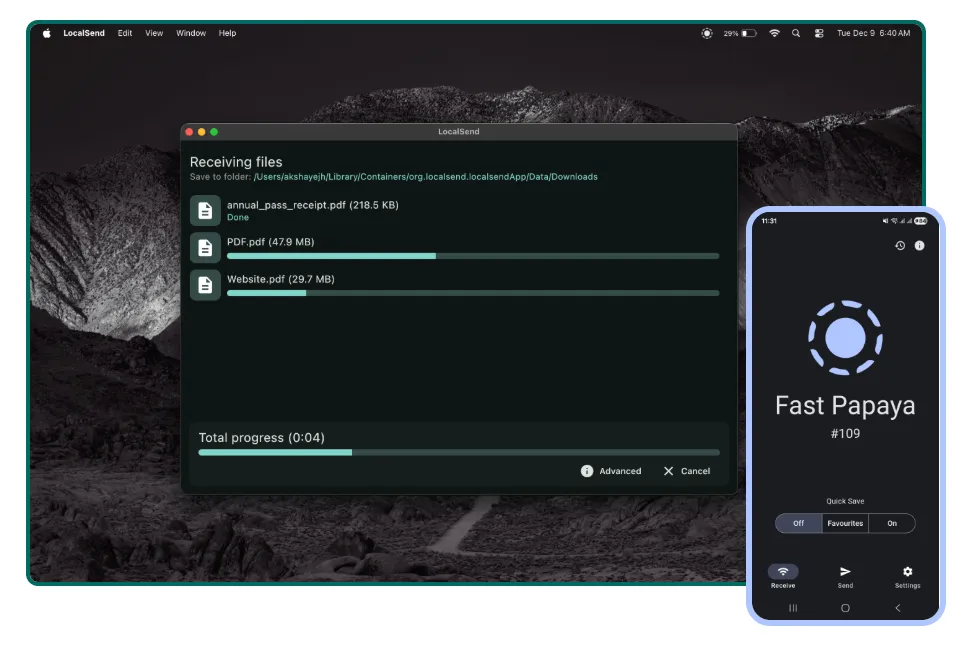Tap the Fast Papaya device name
Screen dimensions: 974x651
coord(845,406)
